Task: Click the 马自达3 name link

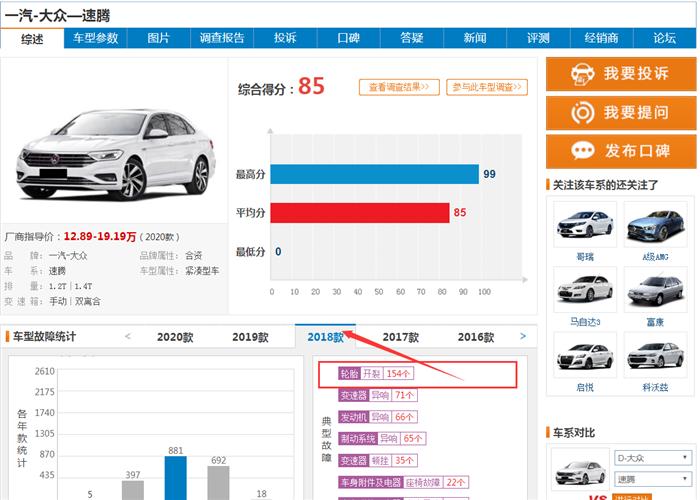Action: (x=585, y=322)
